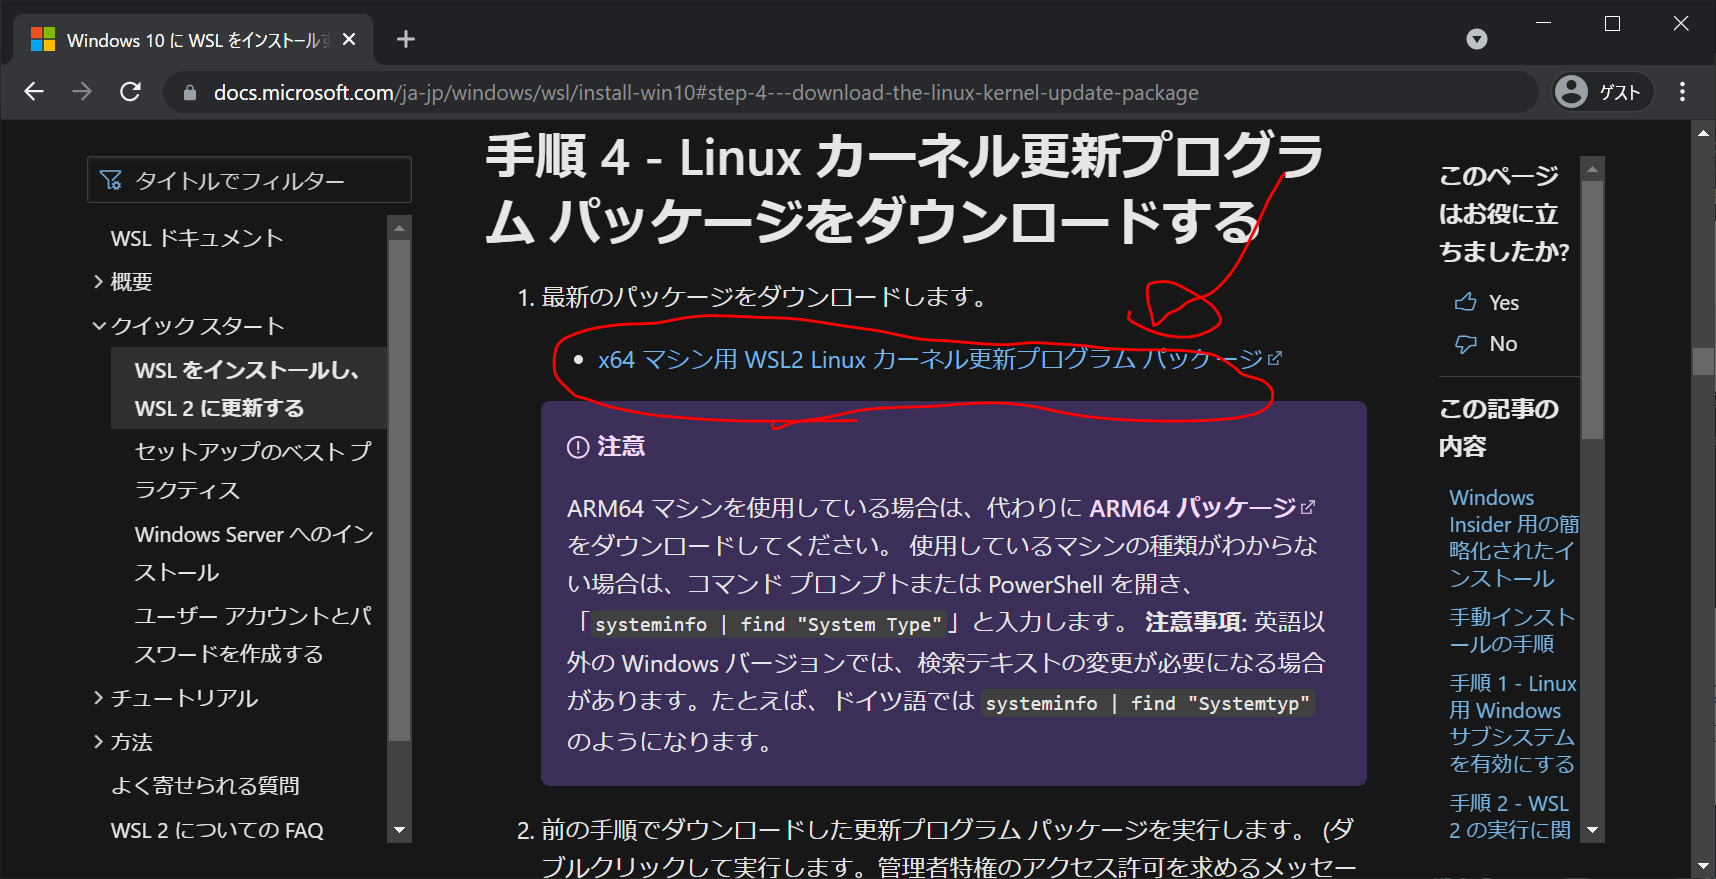Open WSL ドキュメント in sidebar
1716x879 pixels.
197,238
